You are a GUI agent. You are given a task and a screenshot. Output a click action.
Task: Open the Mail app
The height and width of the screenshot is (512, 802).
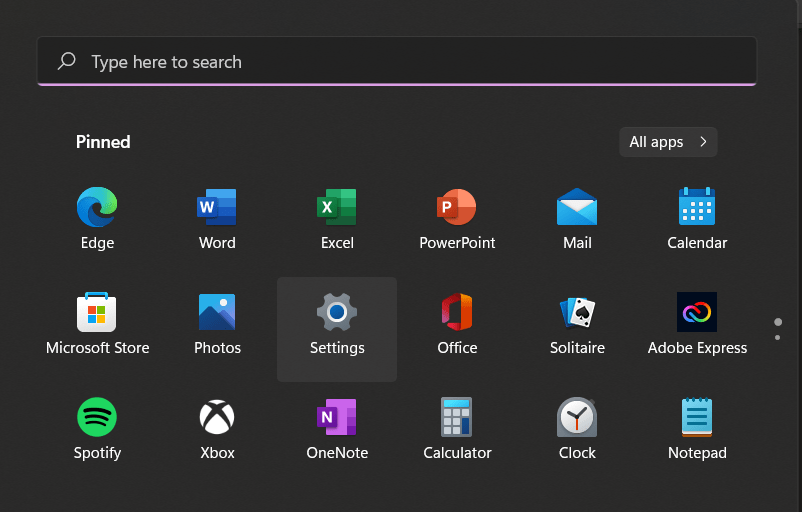coord(577,208)
